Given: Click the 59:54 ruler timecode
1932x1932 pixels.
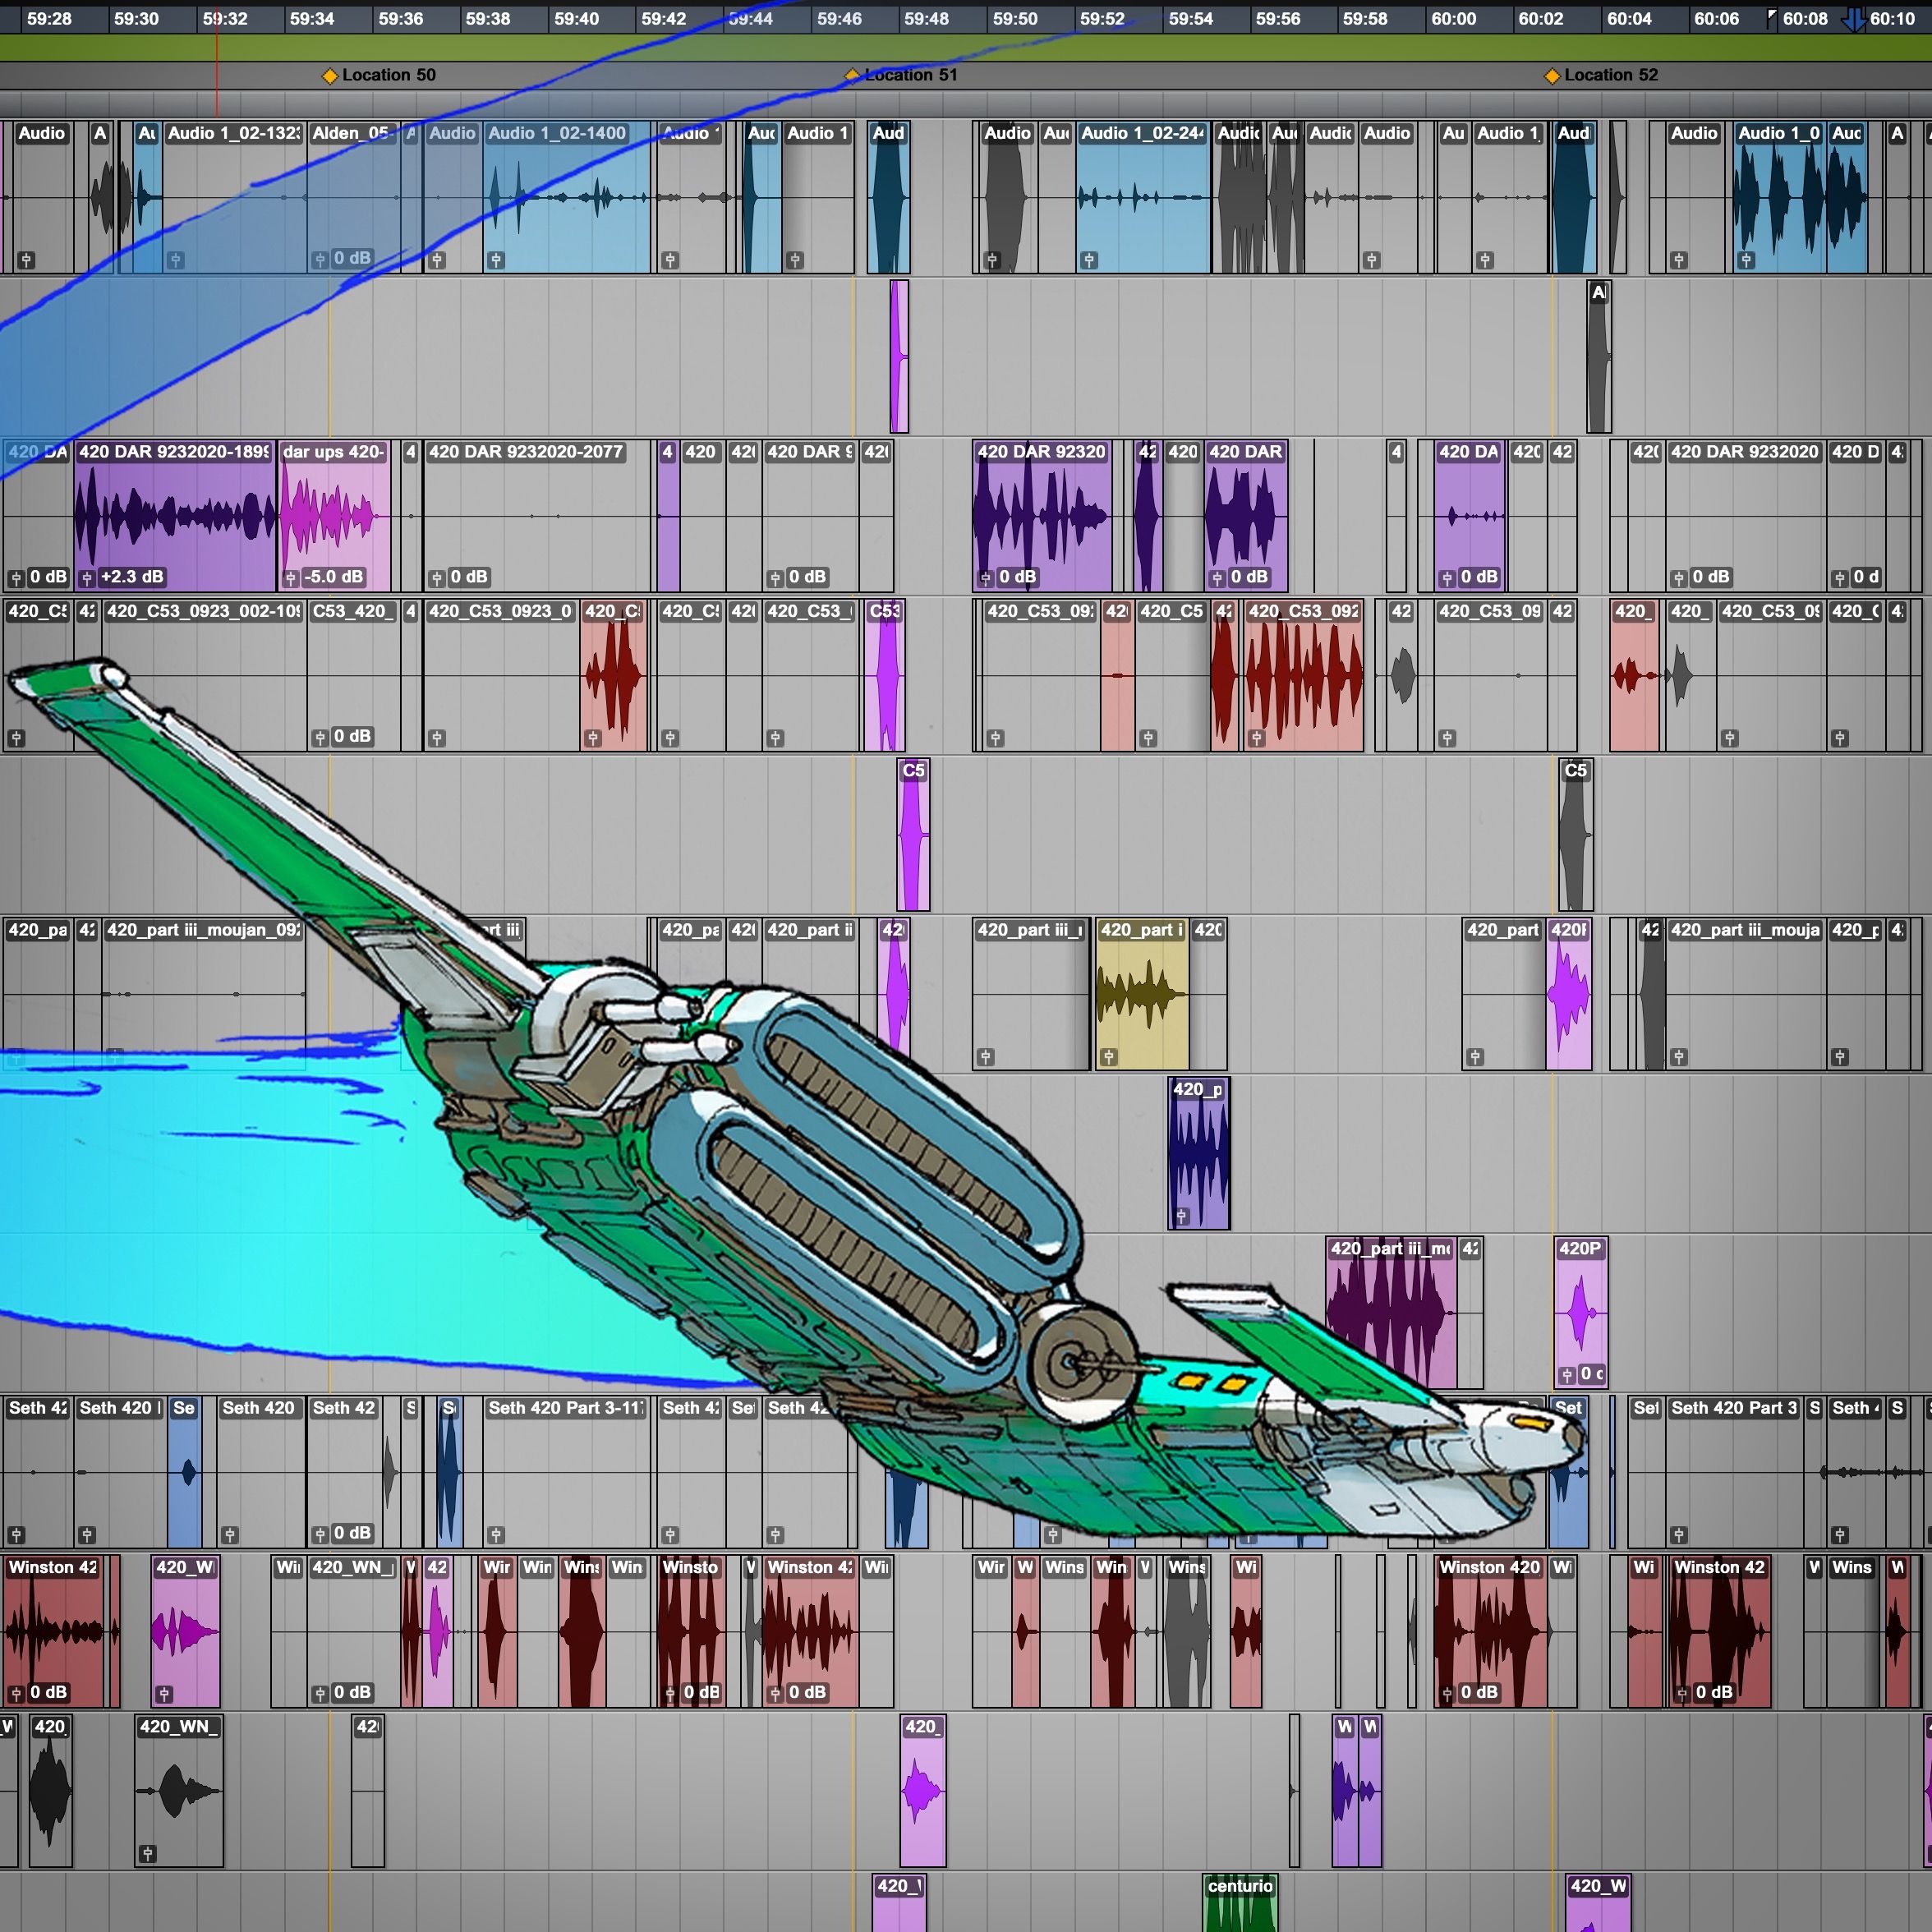Looking at the screenshot, I should coord(1190,19).
